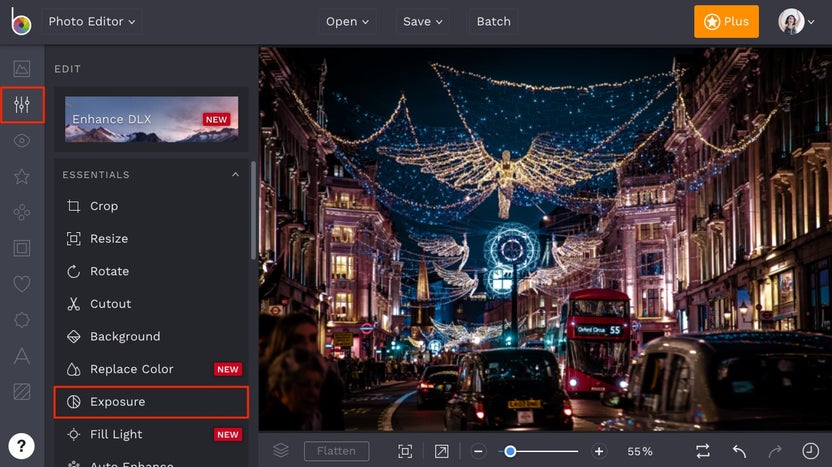Click the Flatten button
This screenshot has width=832, height=467.
point(336,451)
